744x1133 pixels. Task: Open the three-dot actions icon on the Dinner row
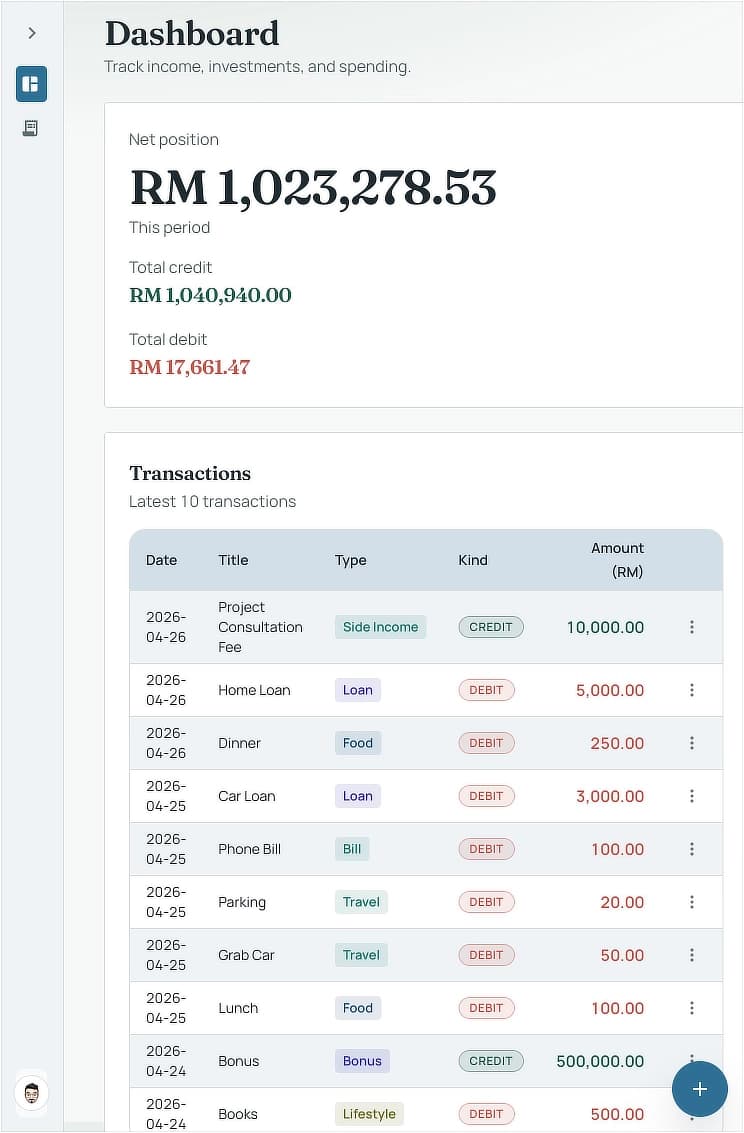[x=692, y=743]
